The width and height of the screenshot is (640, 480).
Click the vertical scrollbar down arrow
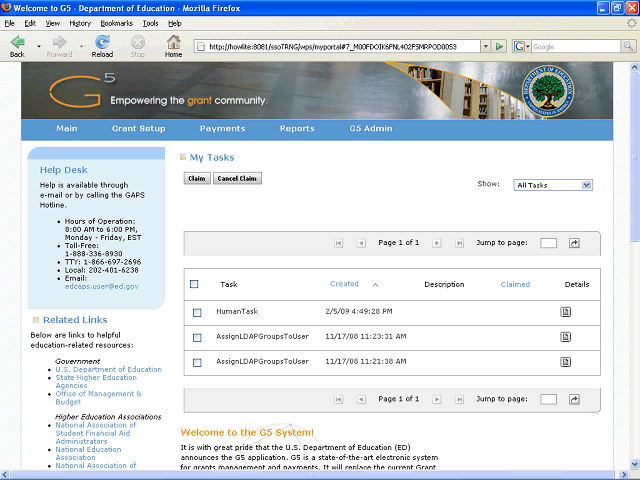635,464
